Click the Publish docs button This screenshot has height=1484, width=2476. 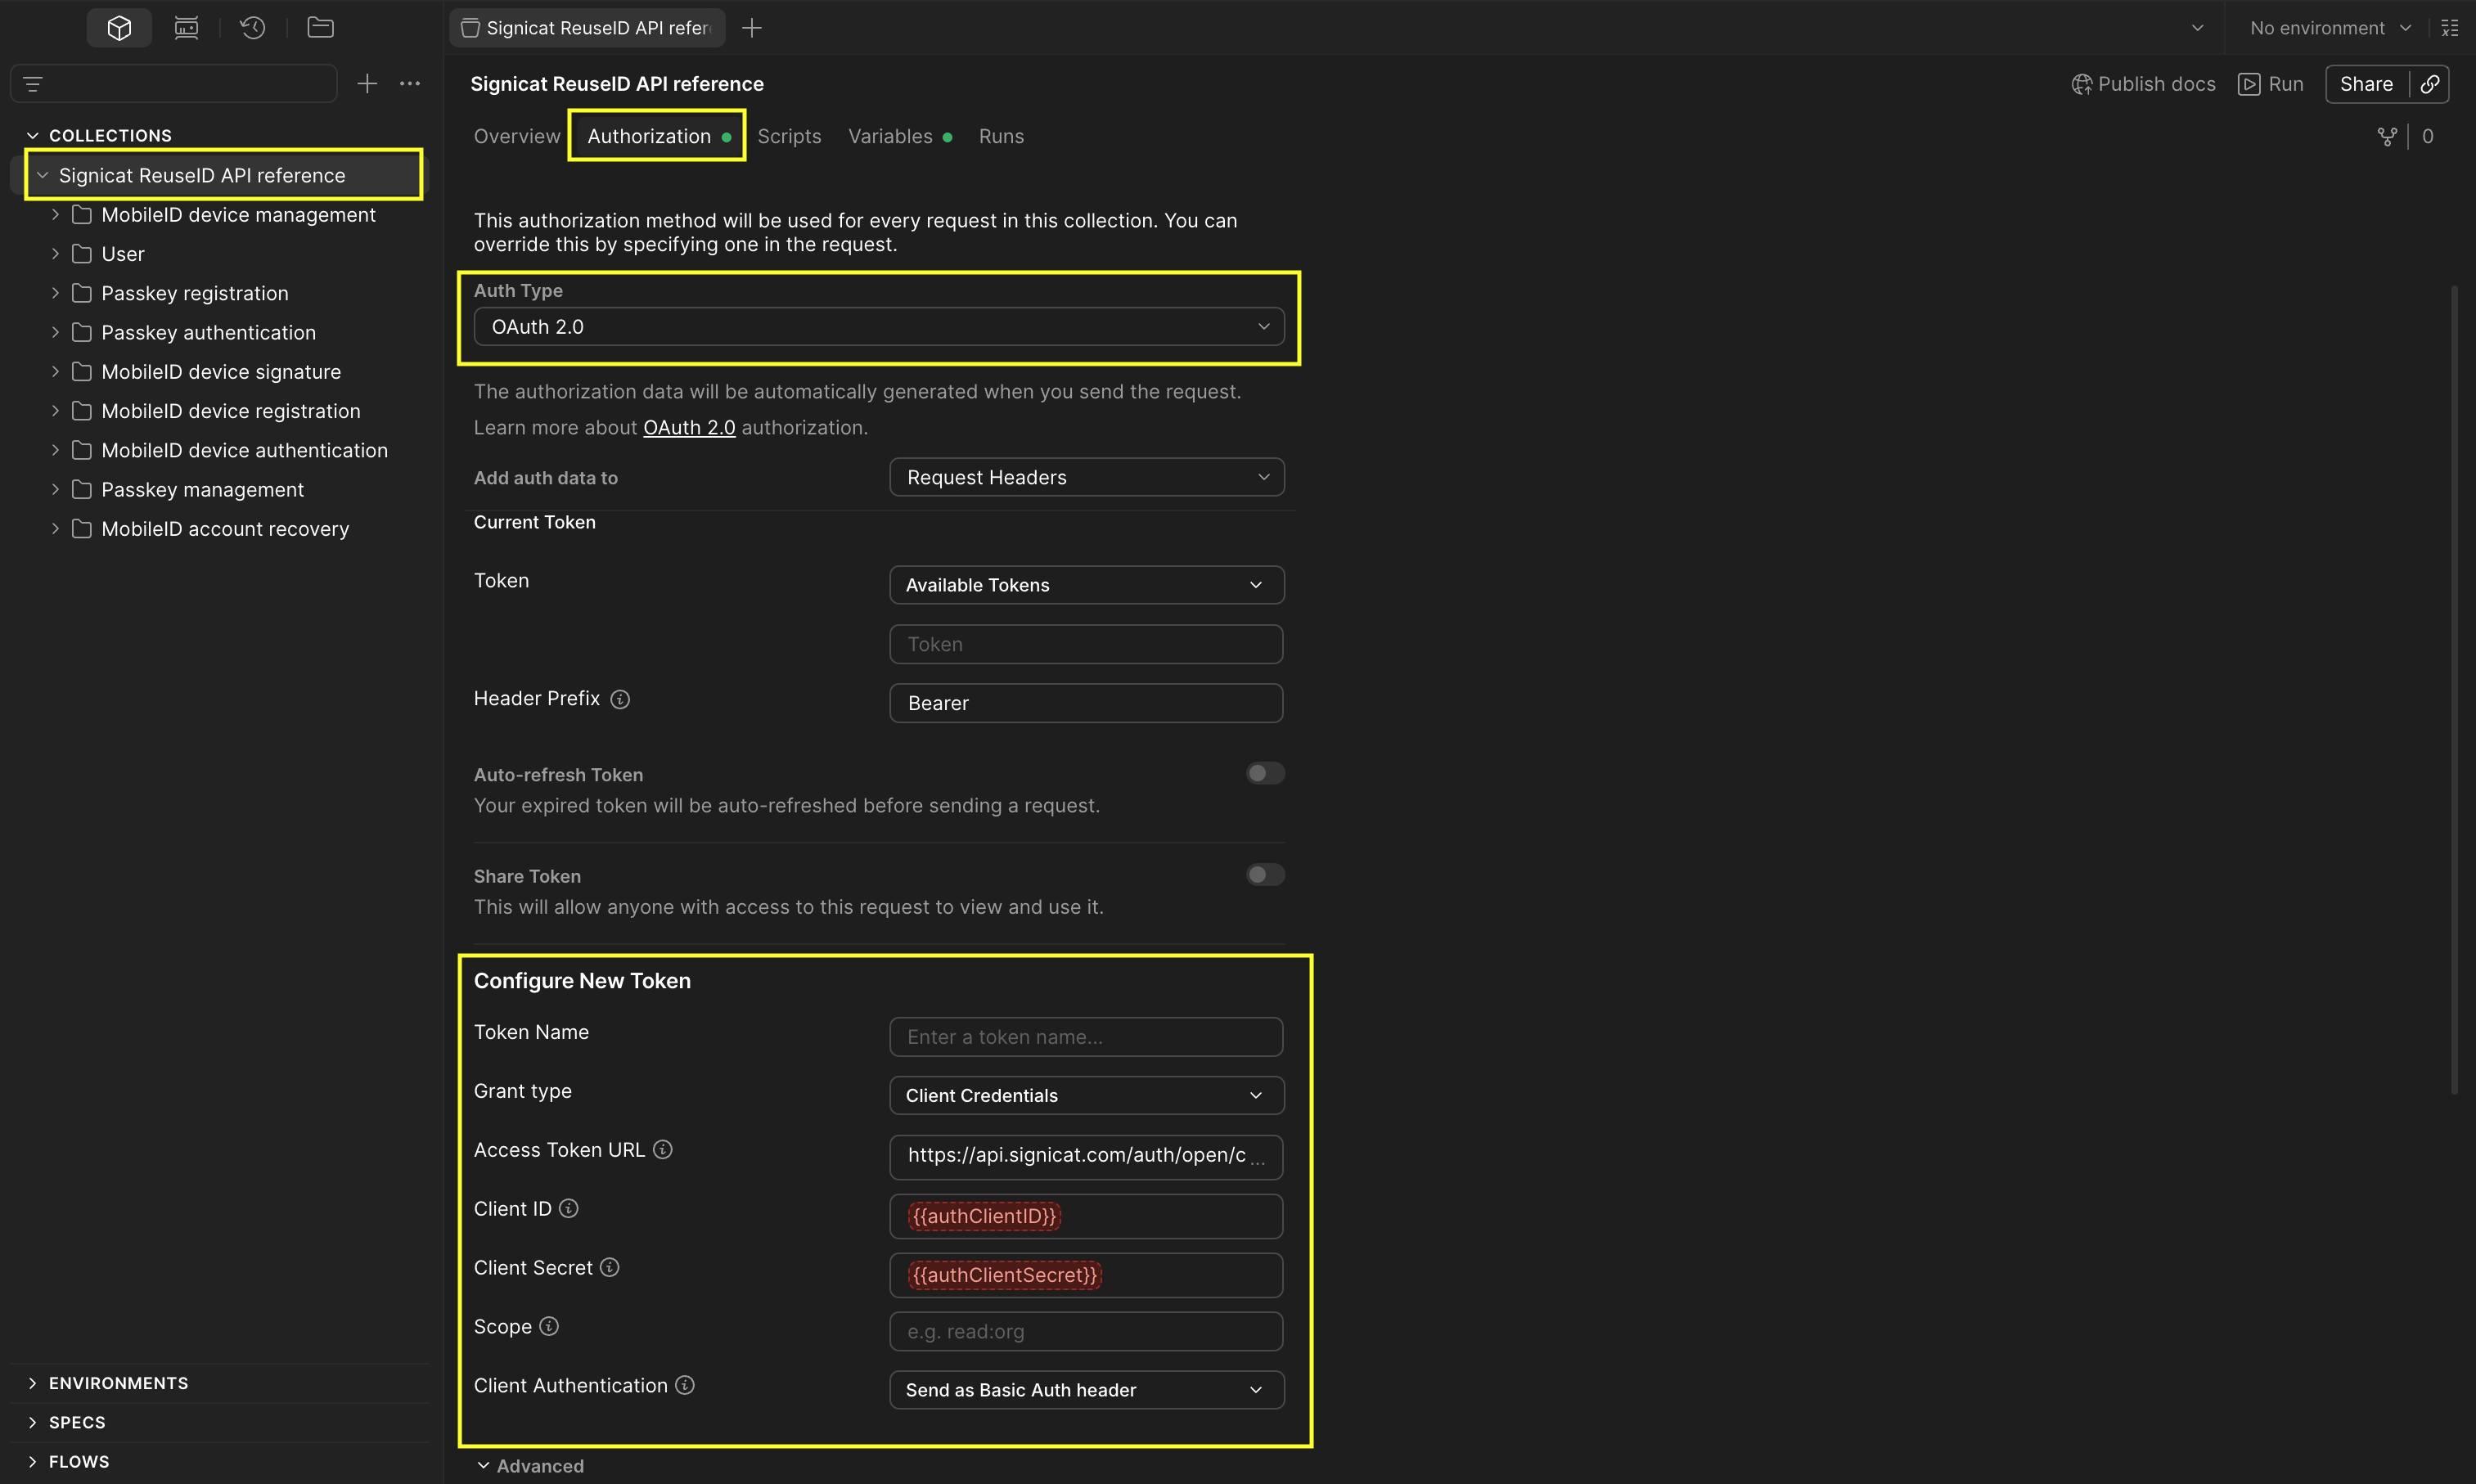click(x=2143, y=84)
